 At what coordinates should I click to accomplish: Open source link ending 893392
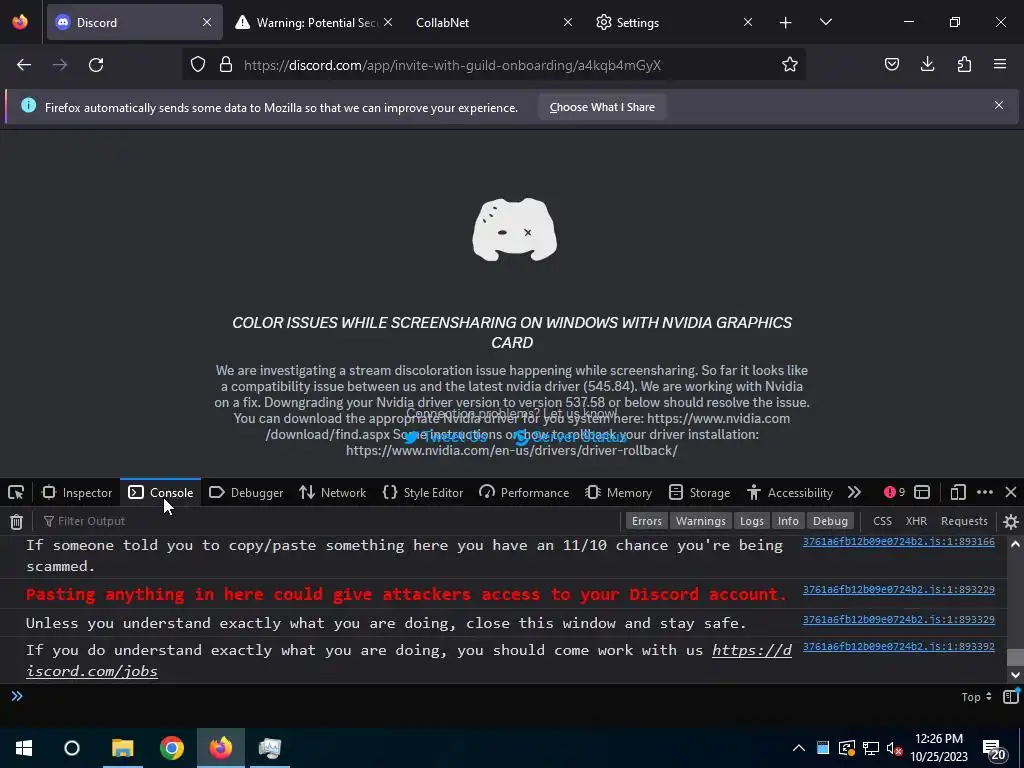[x=899, y=647]
